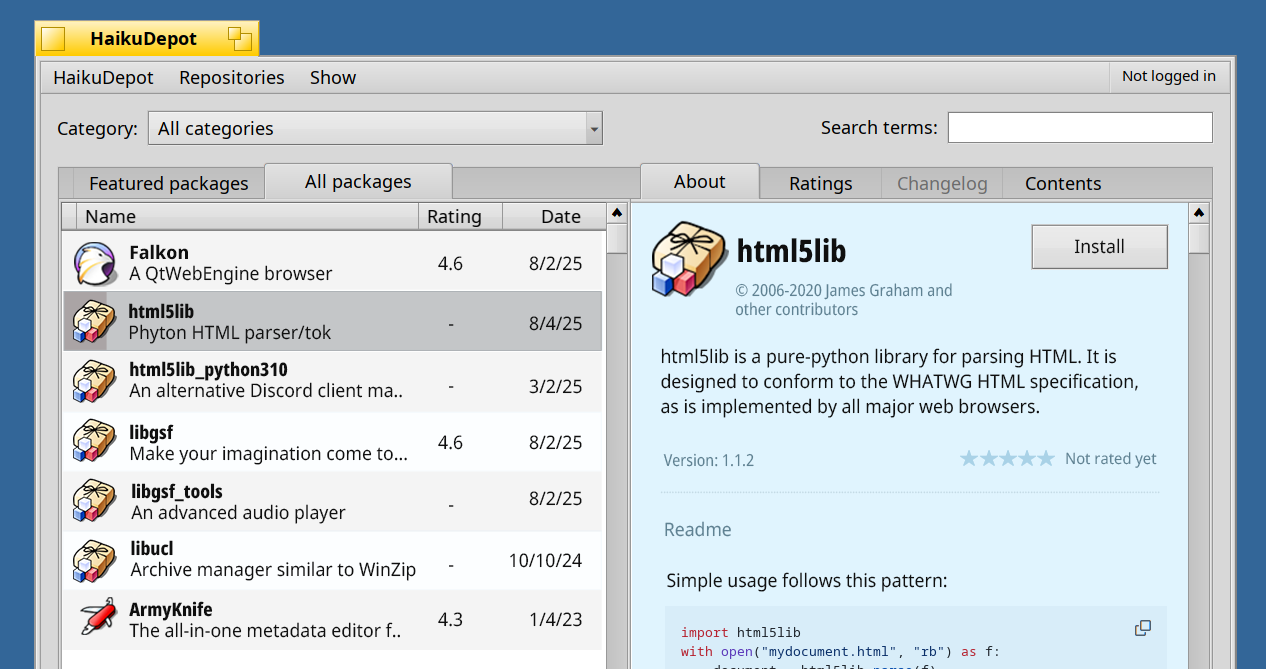Click the 3/2/25 date cell
Screen dimensions: 1266x669
556,386
